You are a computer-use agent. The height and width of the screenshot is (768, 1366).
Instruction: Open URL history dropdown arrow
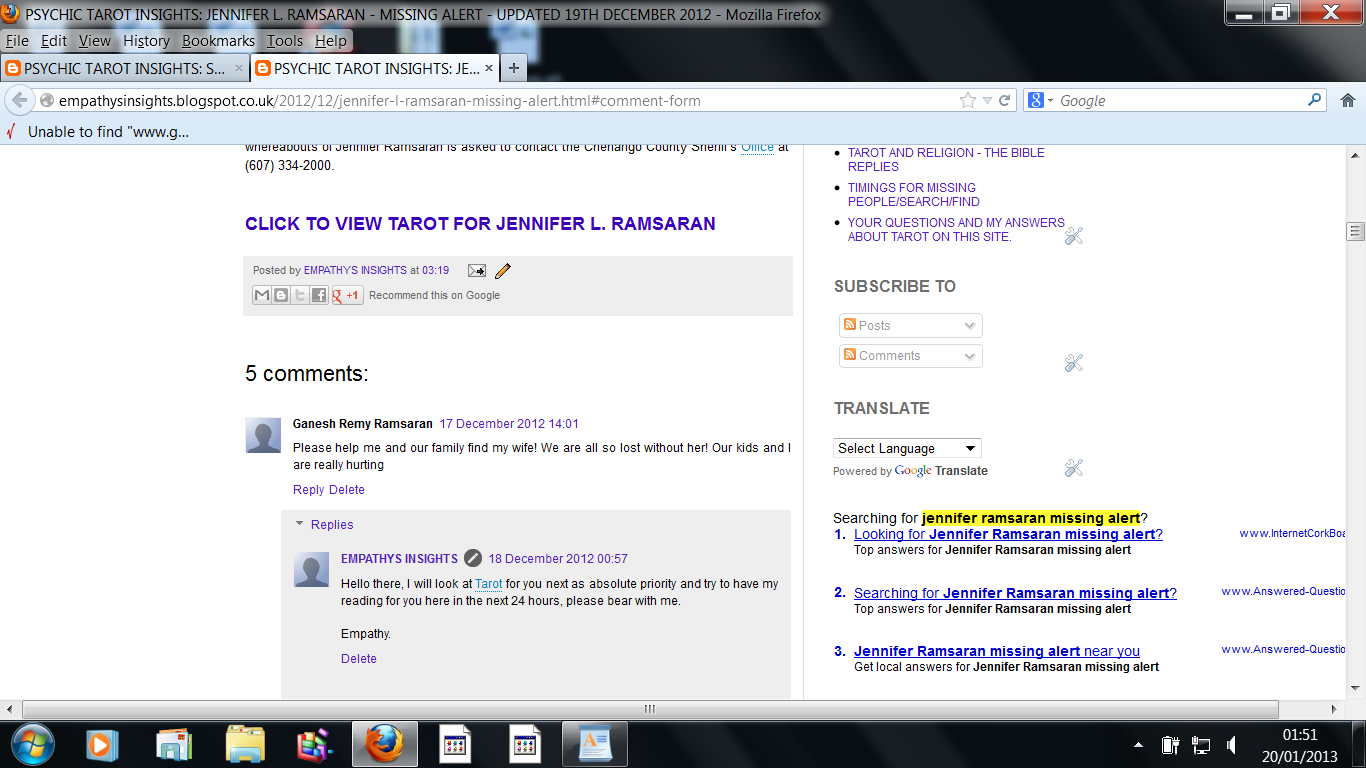(x=987, y=100)
